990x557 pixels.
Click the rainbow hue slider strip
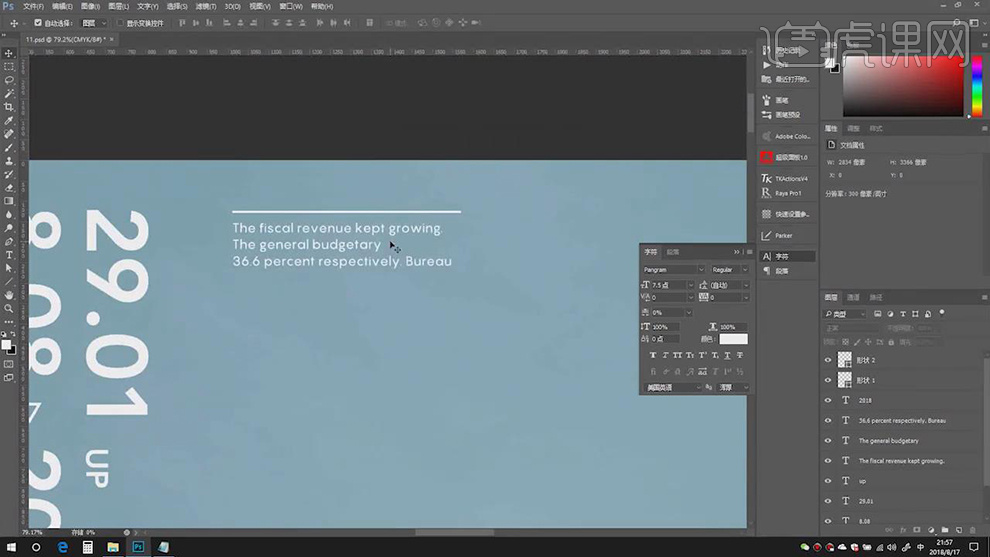(977, 86)
